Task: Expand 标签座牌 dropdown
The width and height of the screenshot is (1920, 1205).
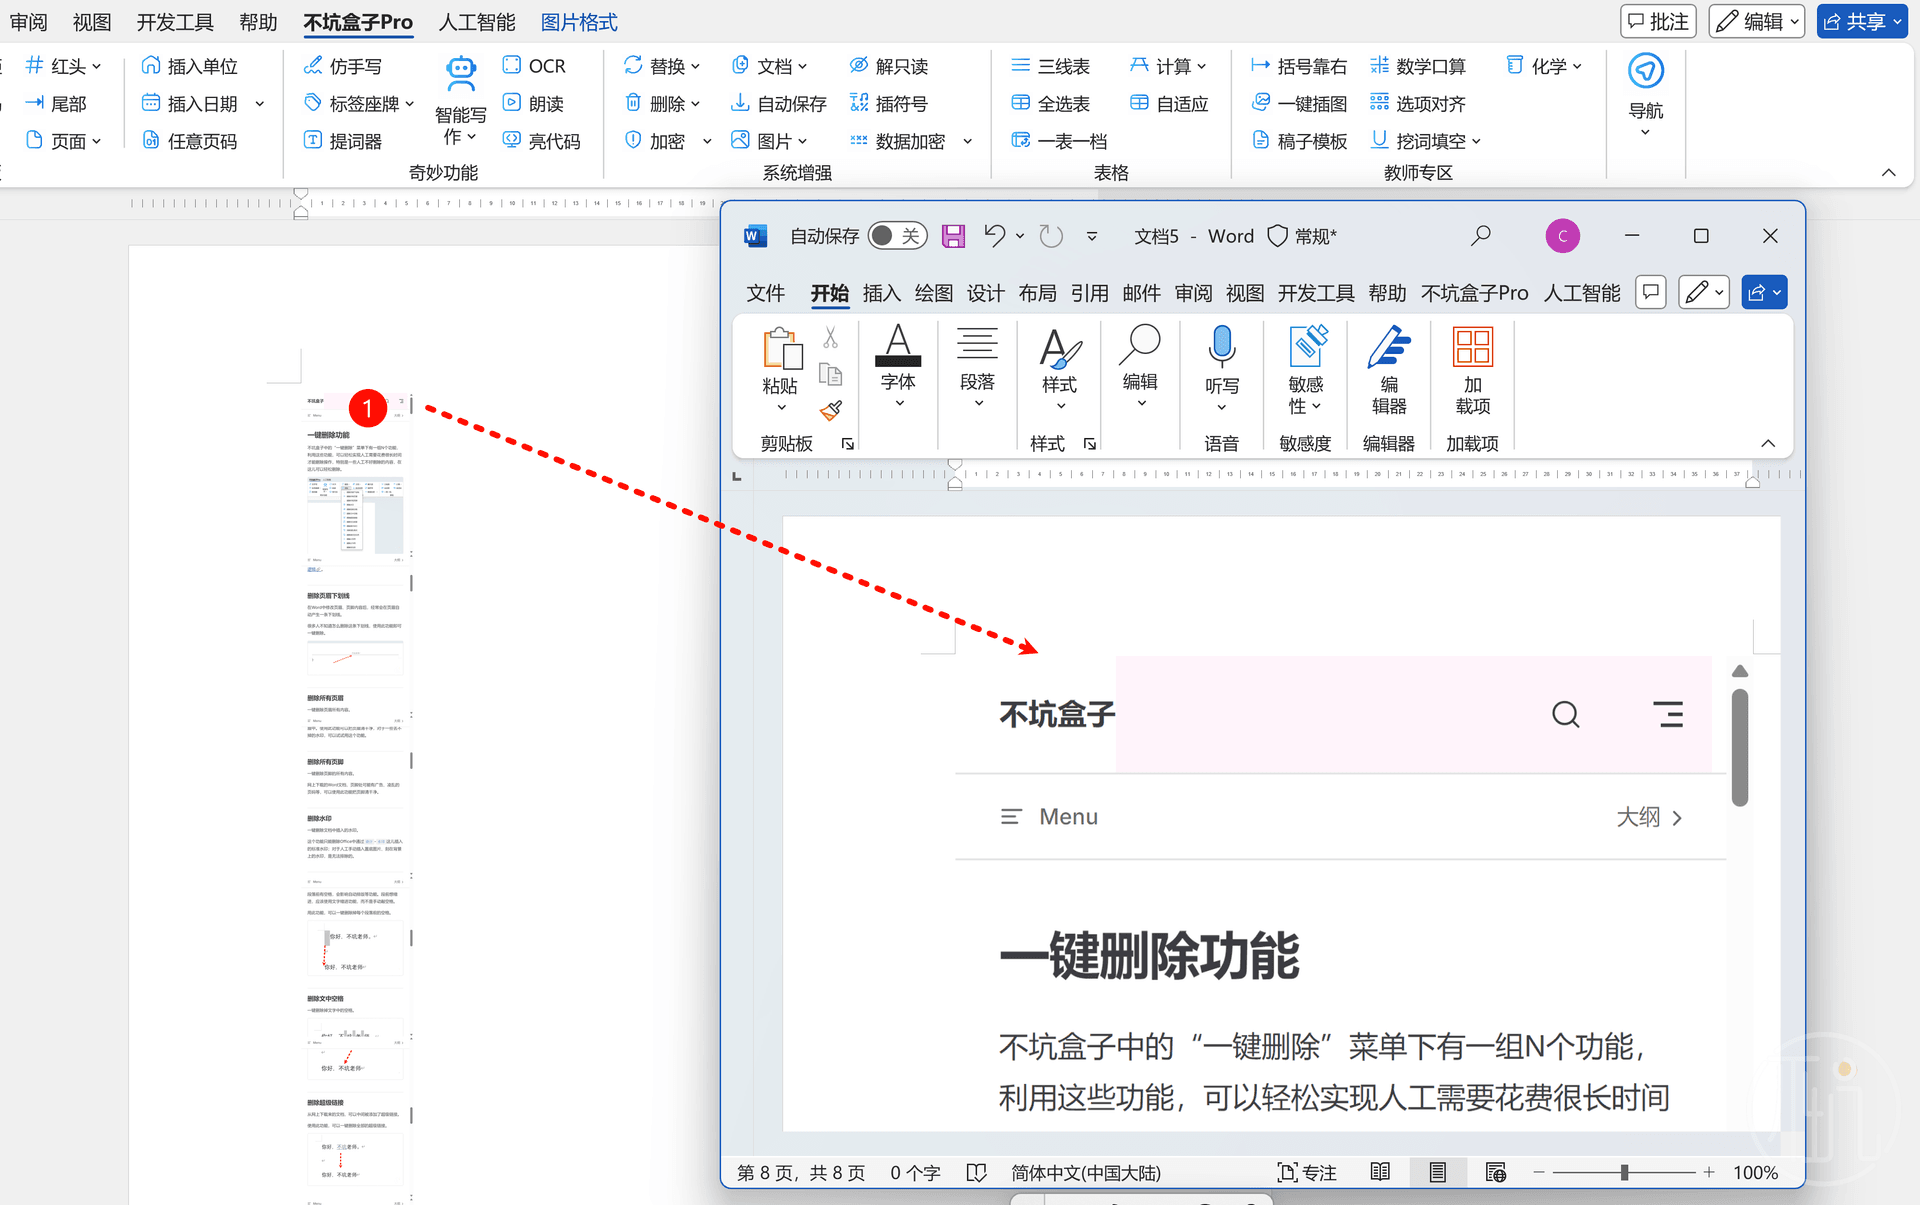Action: [410, 103]
